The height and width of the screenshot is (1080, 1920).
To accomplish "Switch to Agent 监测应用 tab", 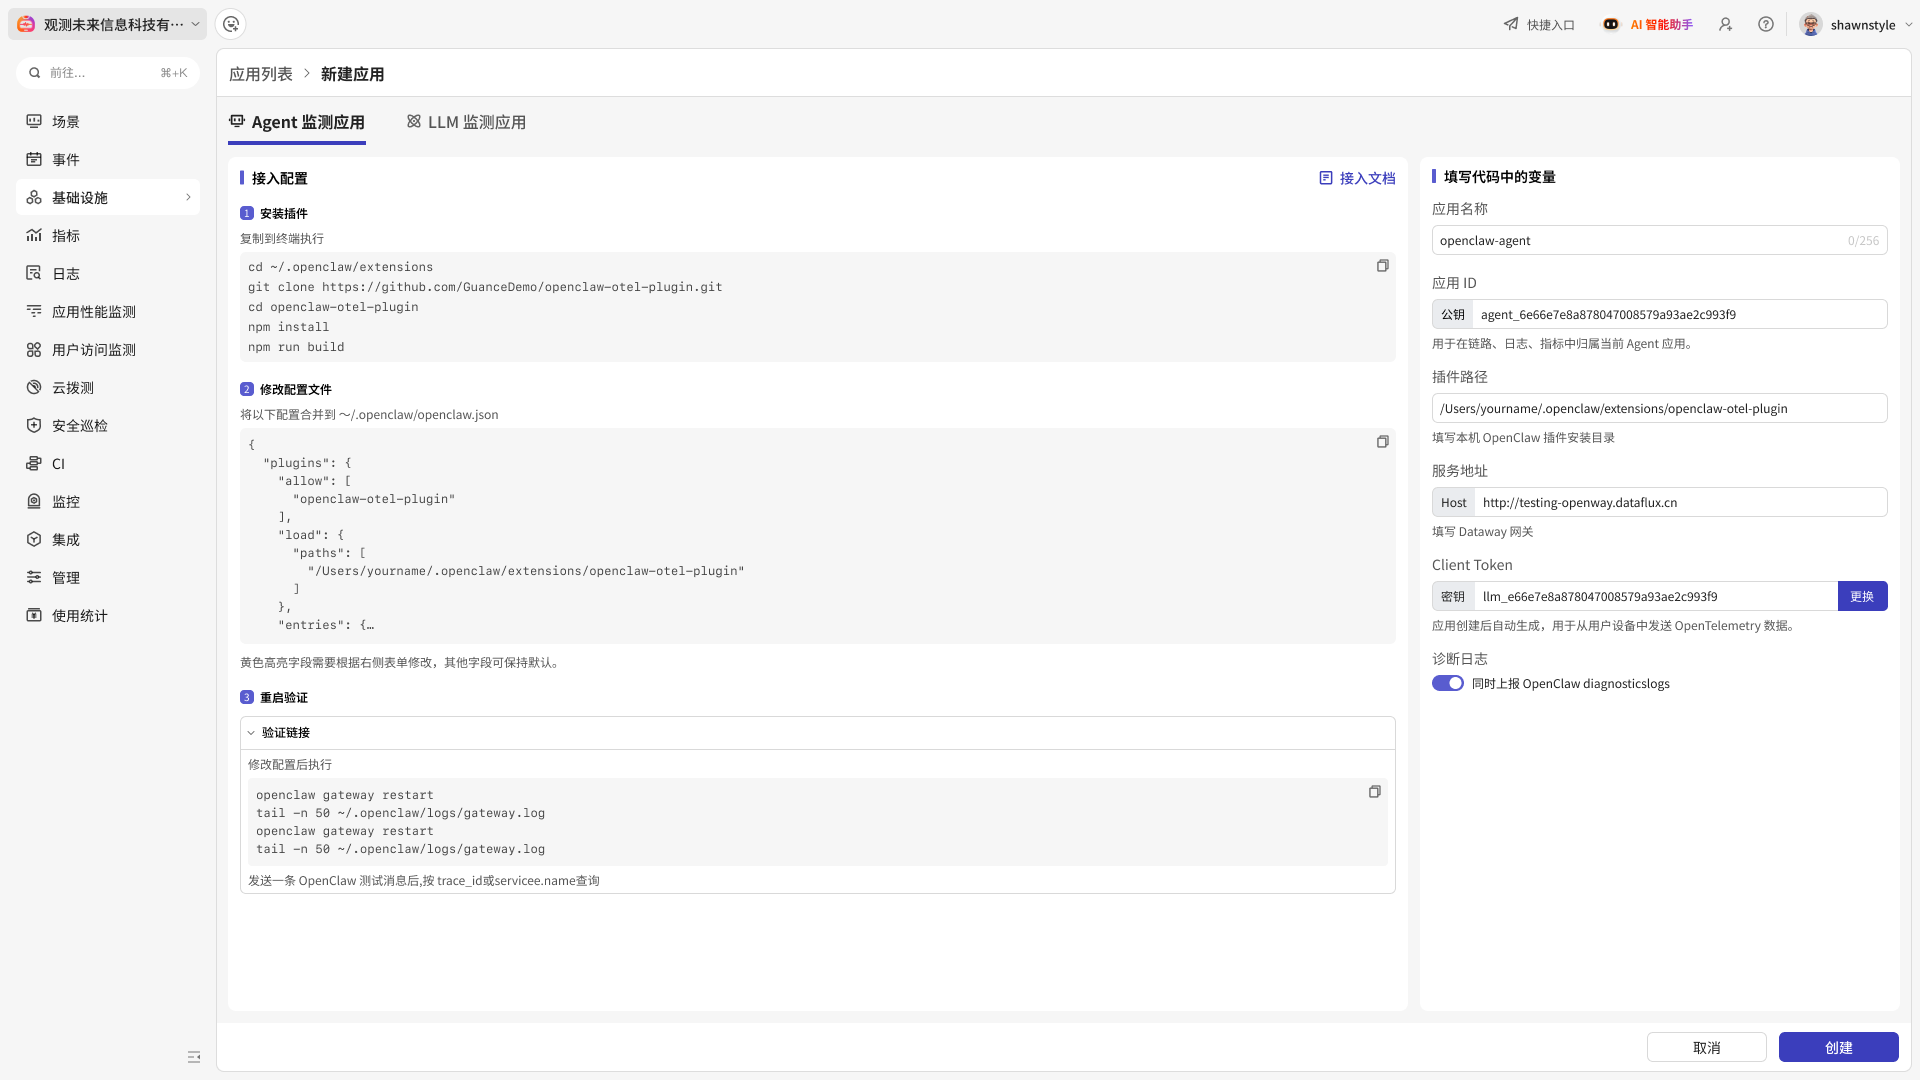I will click(297, 122).
